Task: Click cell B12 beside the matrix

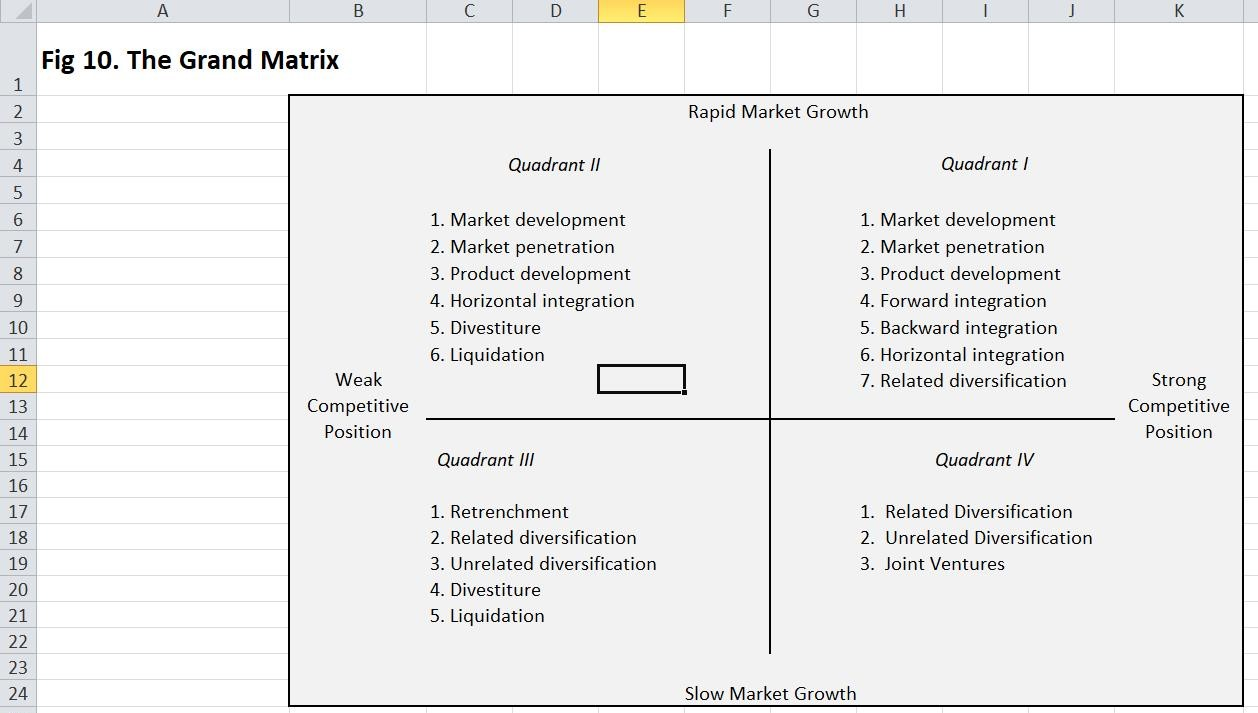Action: coord(357,380)
